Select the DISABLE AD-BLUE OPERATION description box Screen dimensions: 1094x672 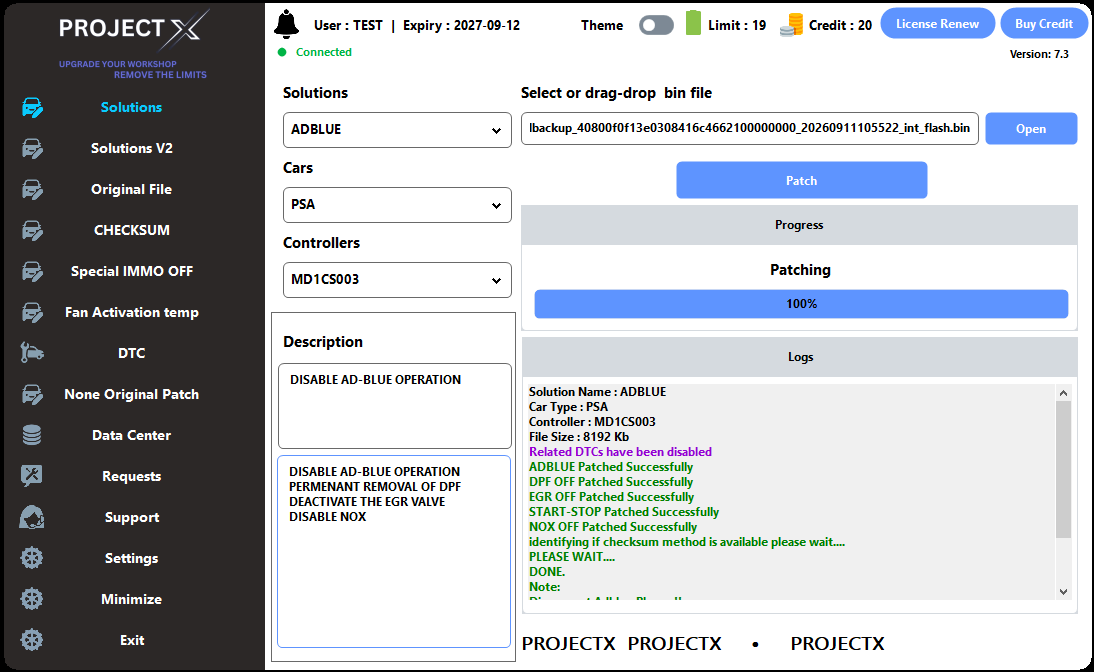click(395, 405)
